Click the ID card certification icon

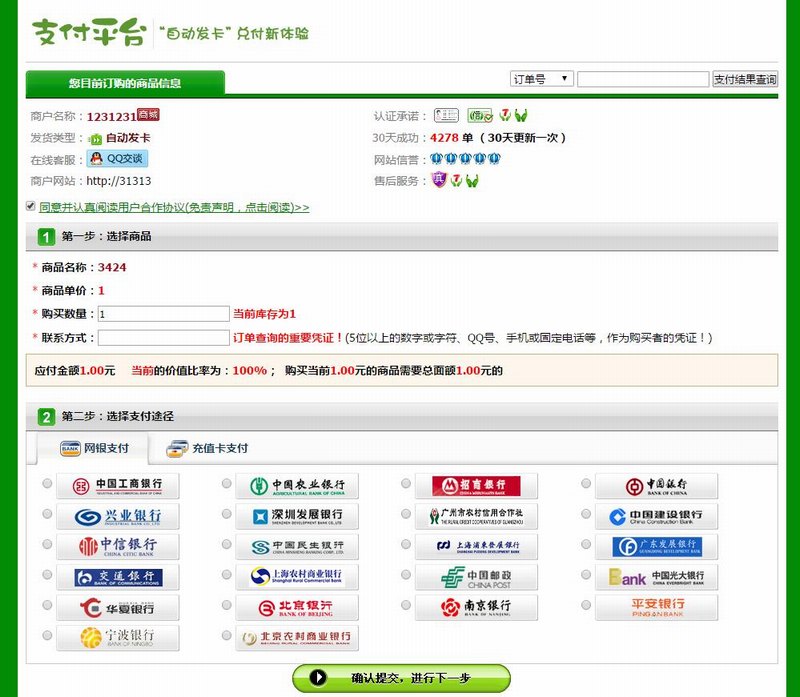coord(446,115)
